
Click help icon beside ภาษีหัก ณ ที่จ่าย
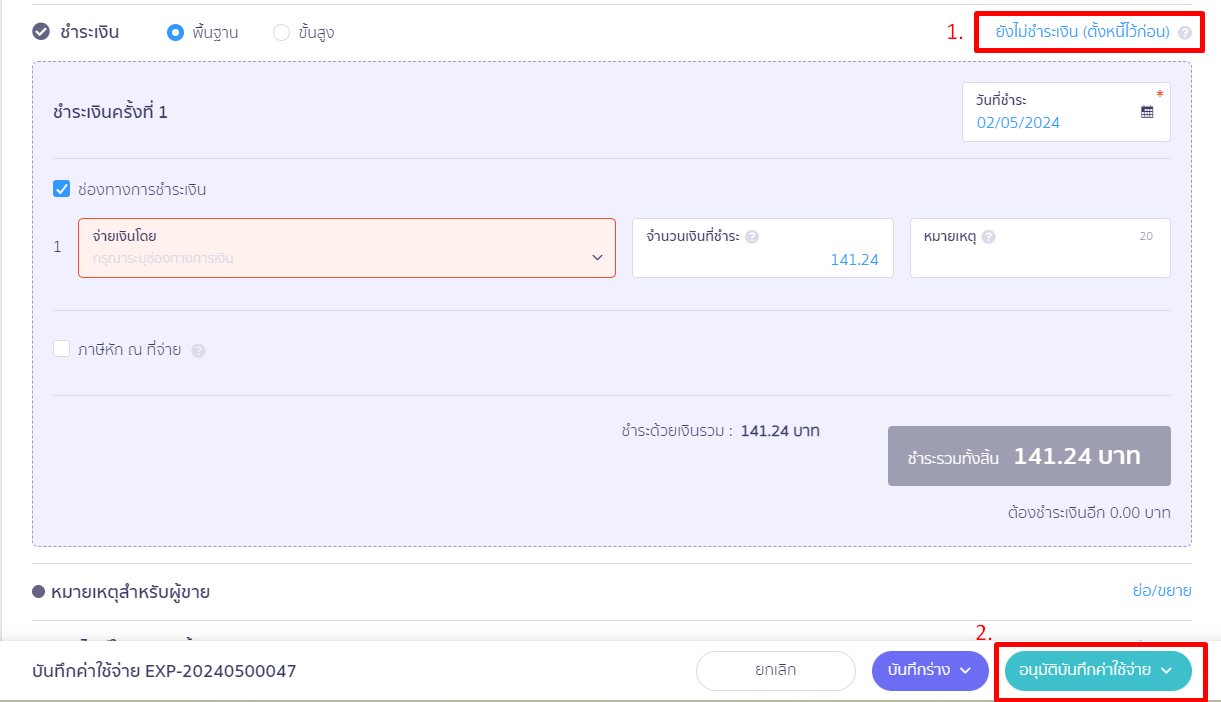pyautogui.click(x=198, y=351)
